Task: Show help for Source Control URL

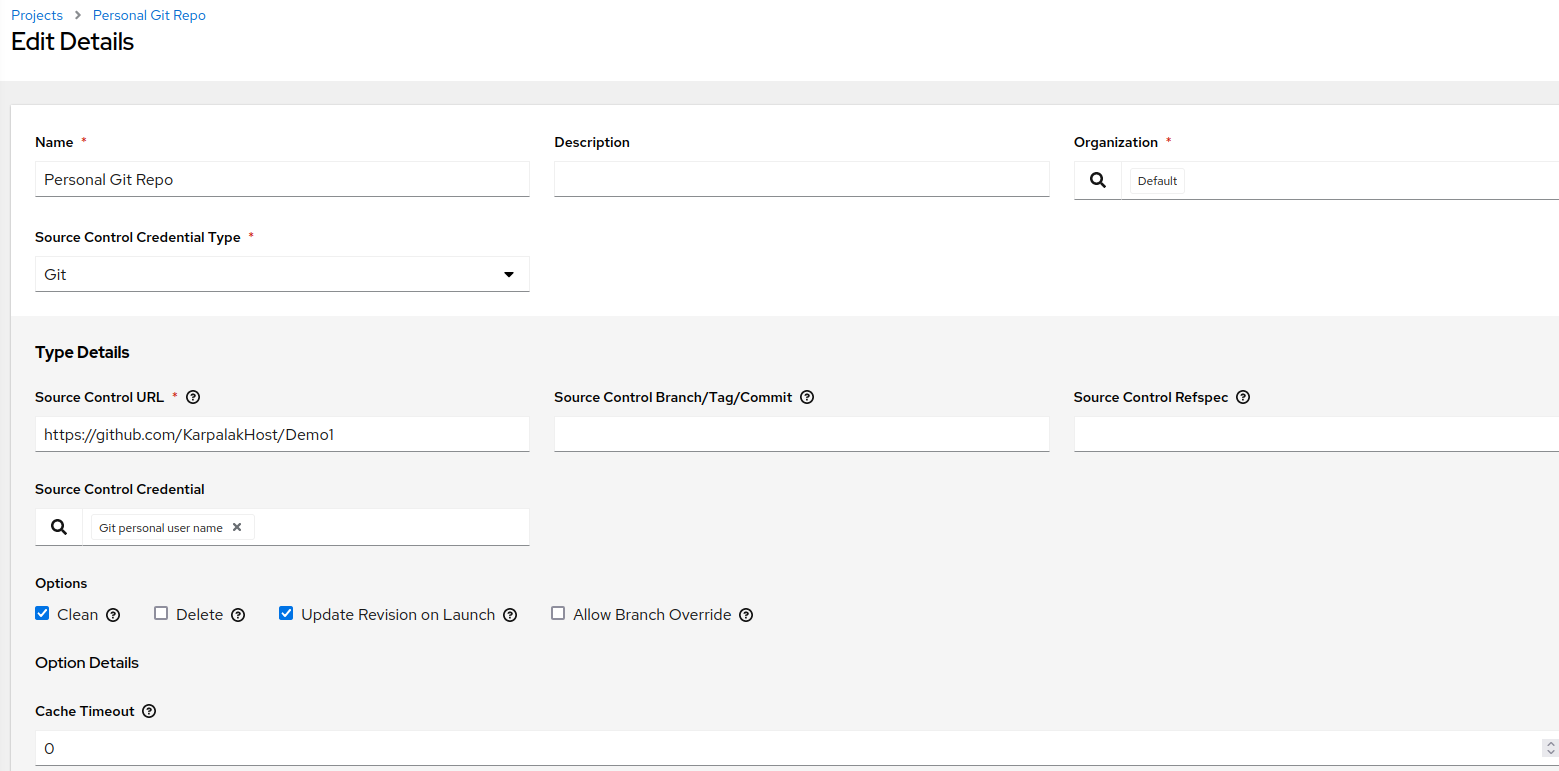Action: point(194,397)
